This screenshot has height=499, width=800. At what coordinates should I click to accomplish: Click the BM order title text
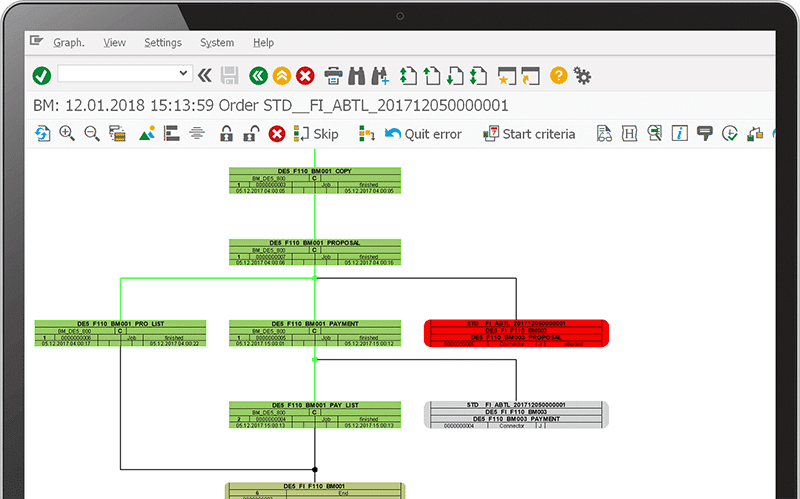(270, 106)
